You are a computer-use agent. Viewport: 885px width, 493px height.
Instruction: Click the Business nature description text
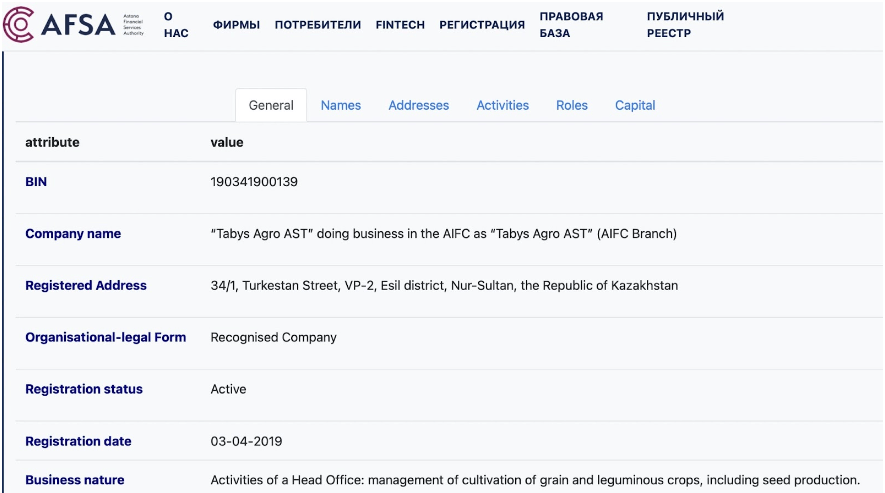click(x=535, y=480)
